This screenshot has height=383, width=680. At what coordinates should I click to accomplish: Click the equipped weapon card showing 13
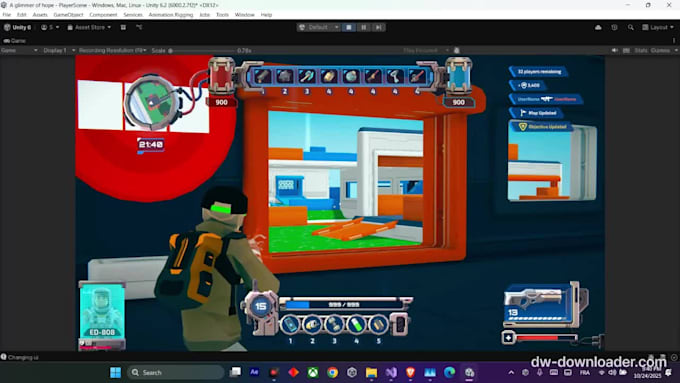coord(542,305)
